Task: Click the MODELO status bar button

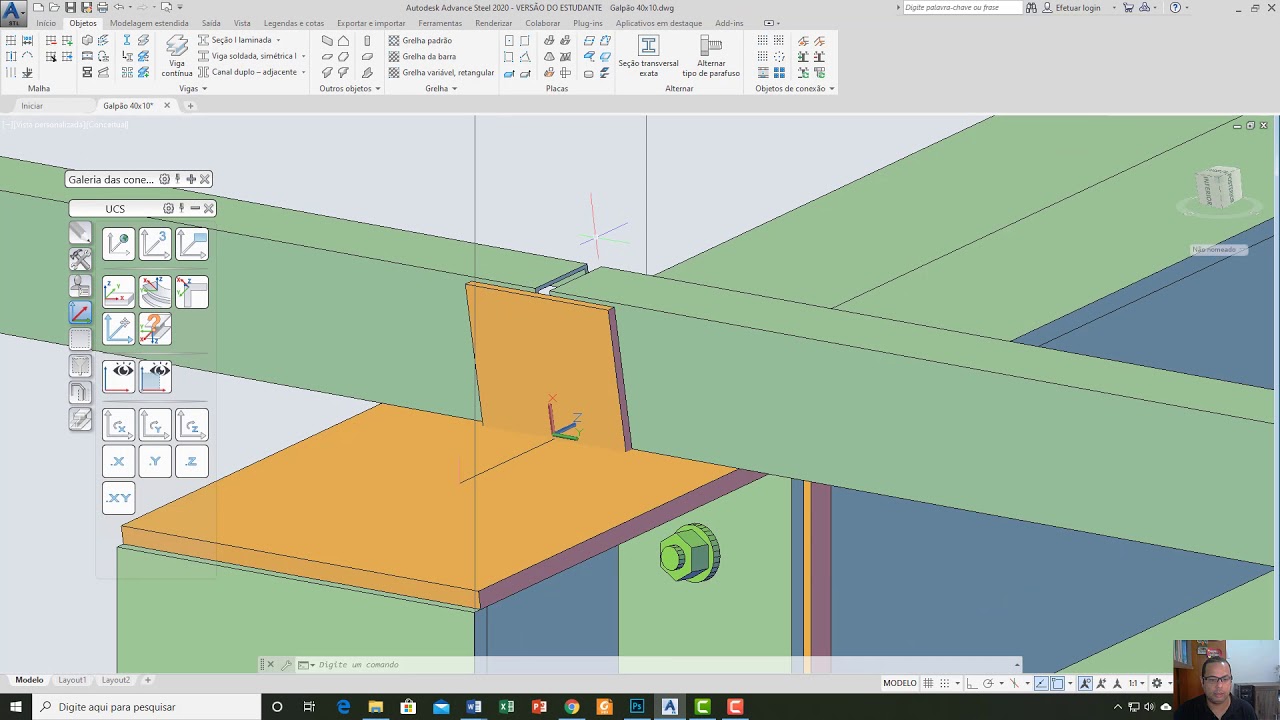Action: (899, 683)
